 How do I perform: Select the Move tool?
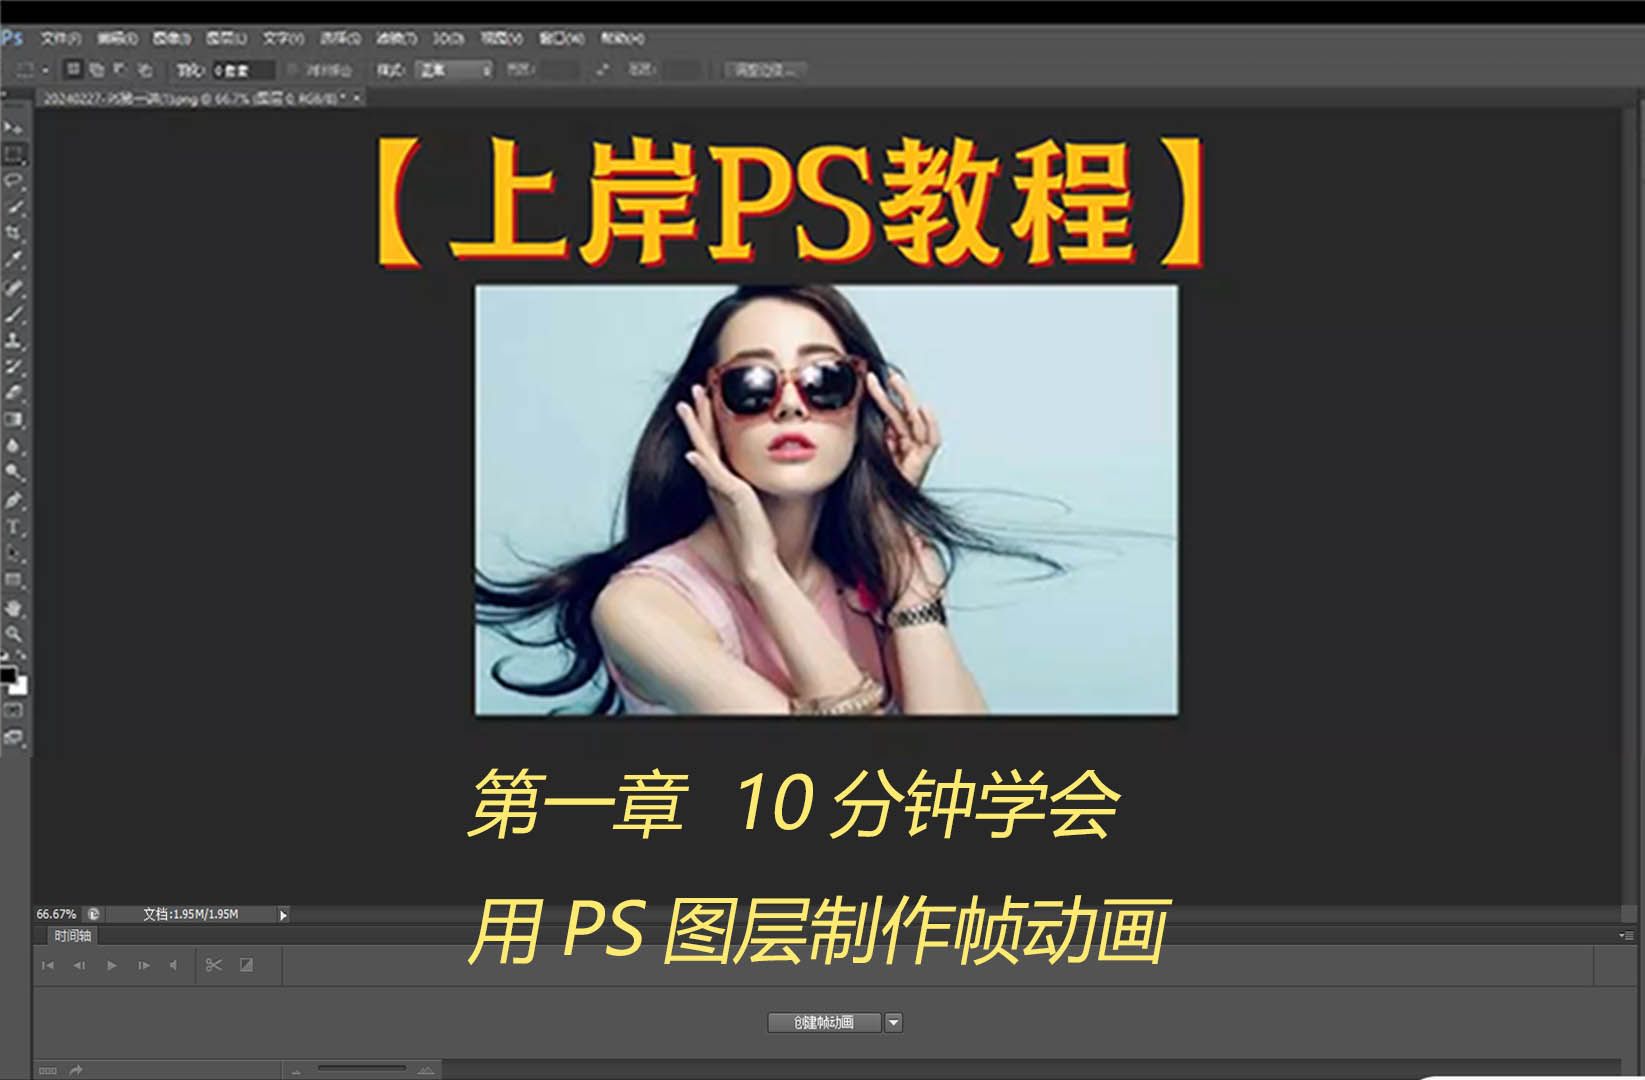tap(13, 128)
